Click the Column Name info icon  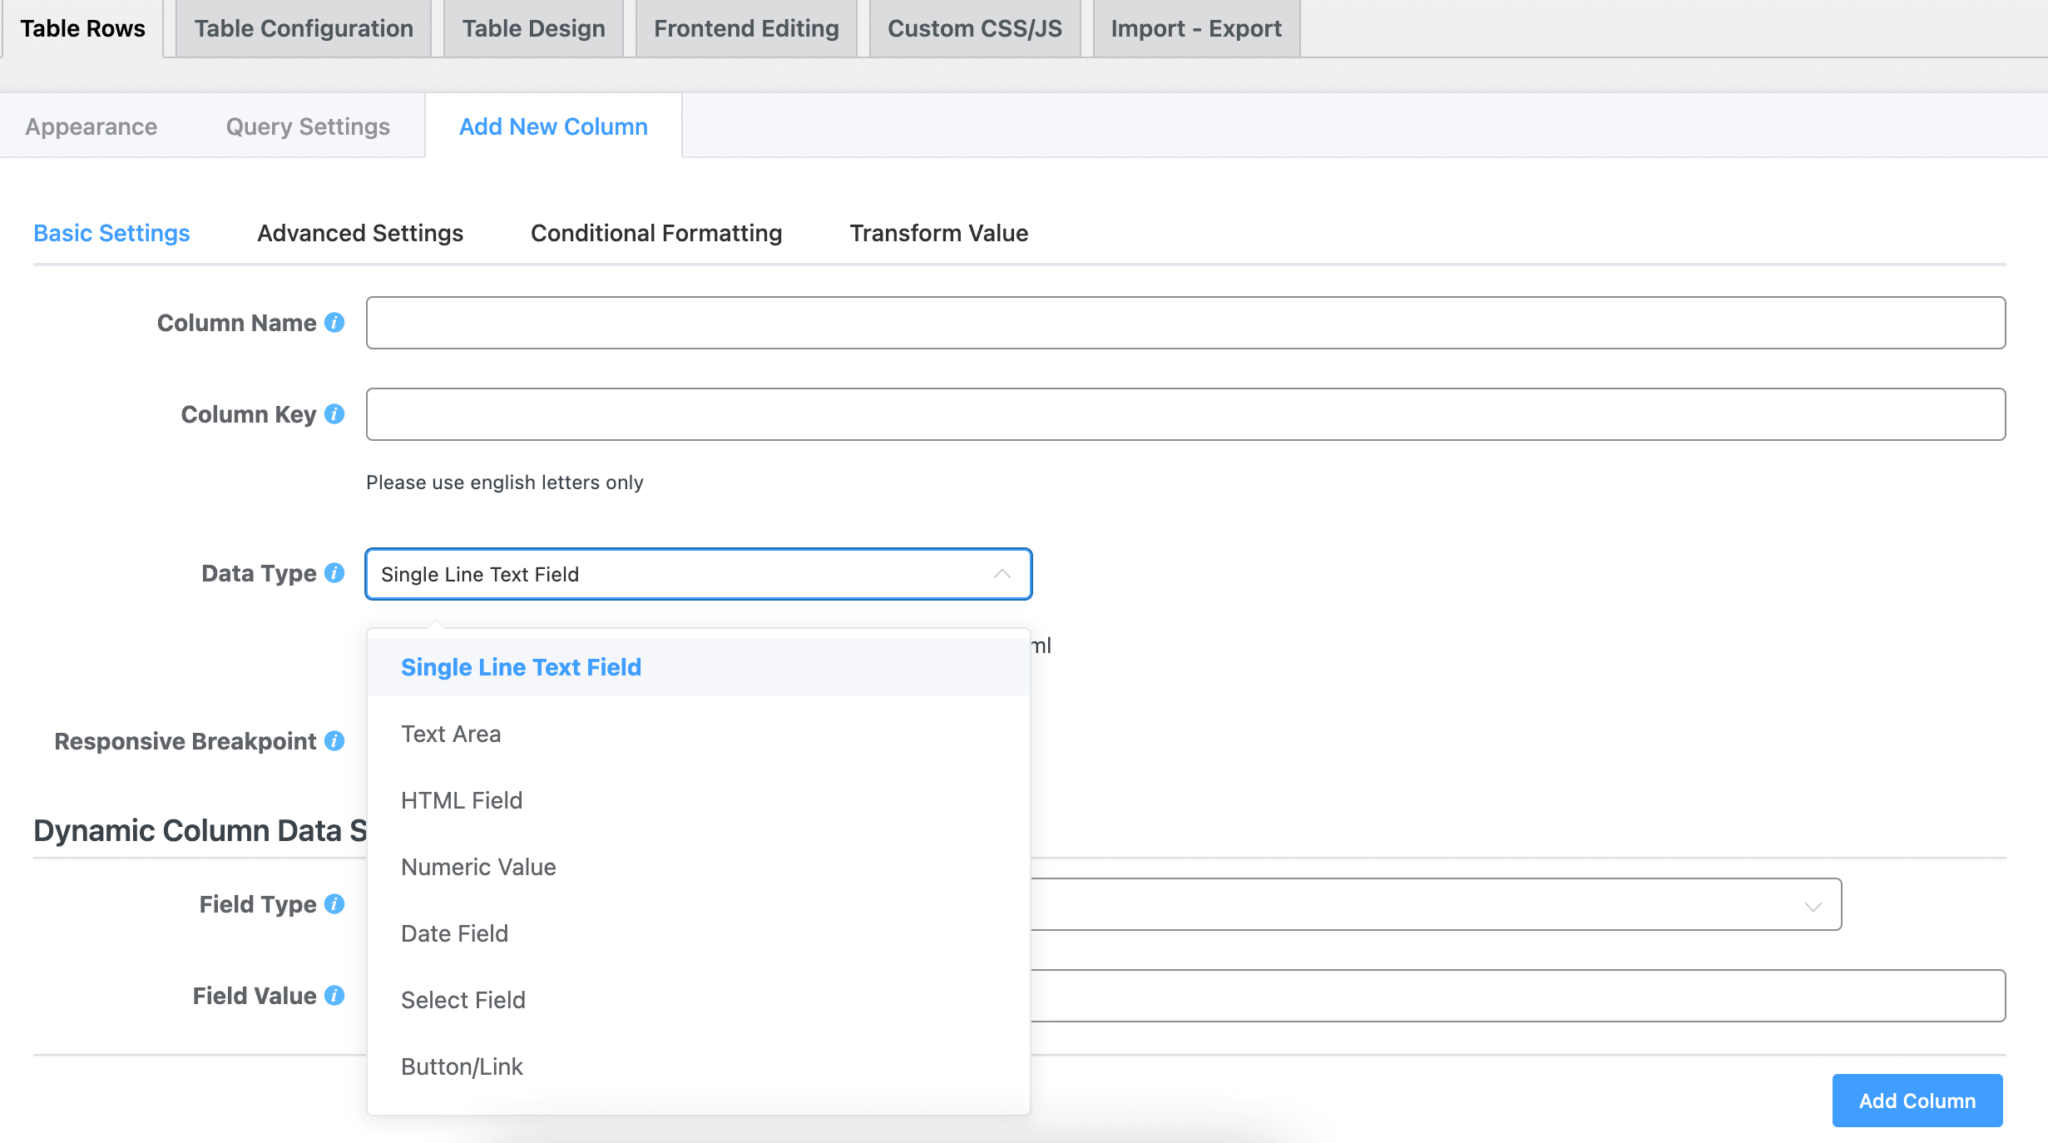335,323
